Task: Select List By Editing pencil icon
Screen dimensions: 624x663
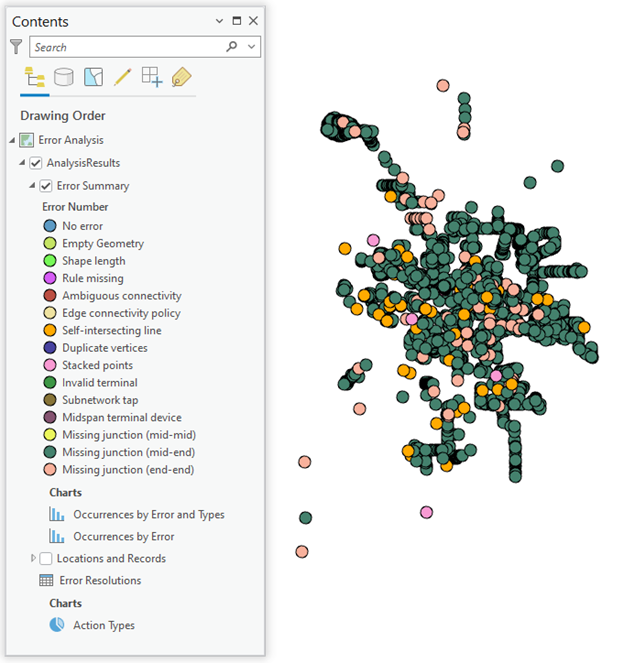Action: (123, 77)
